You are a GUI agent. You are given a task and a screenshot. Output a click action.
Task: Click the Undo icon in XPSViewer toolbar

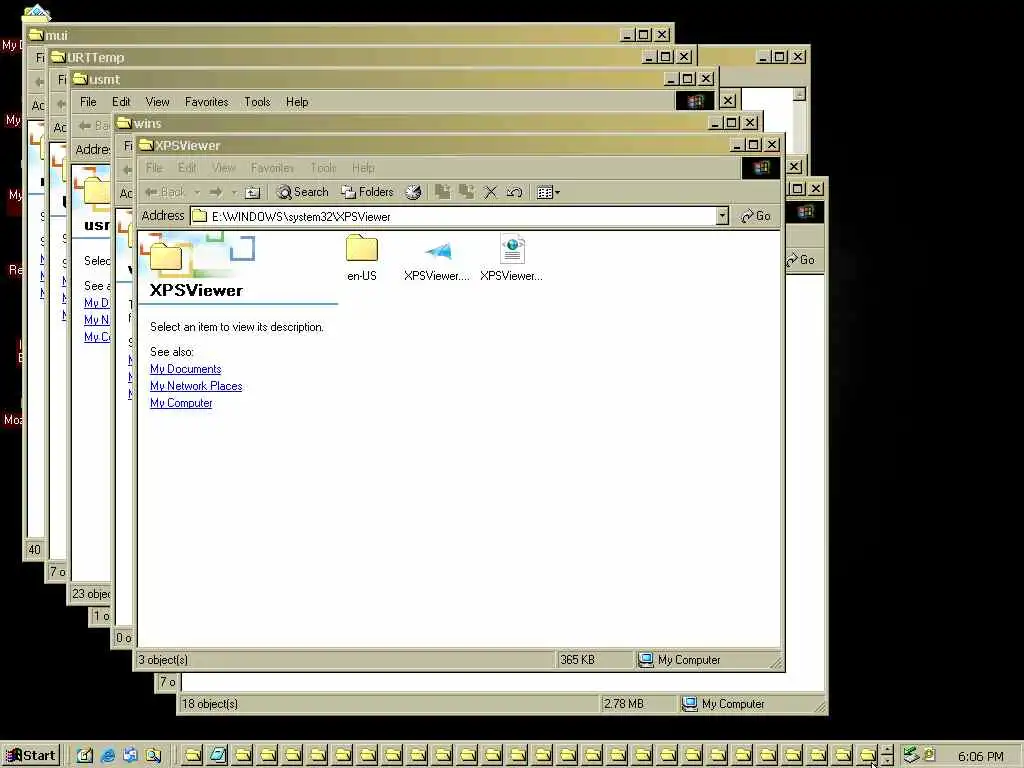click(514, 192)
